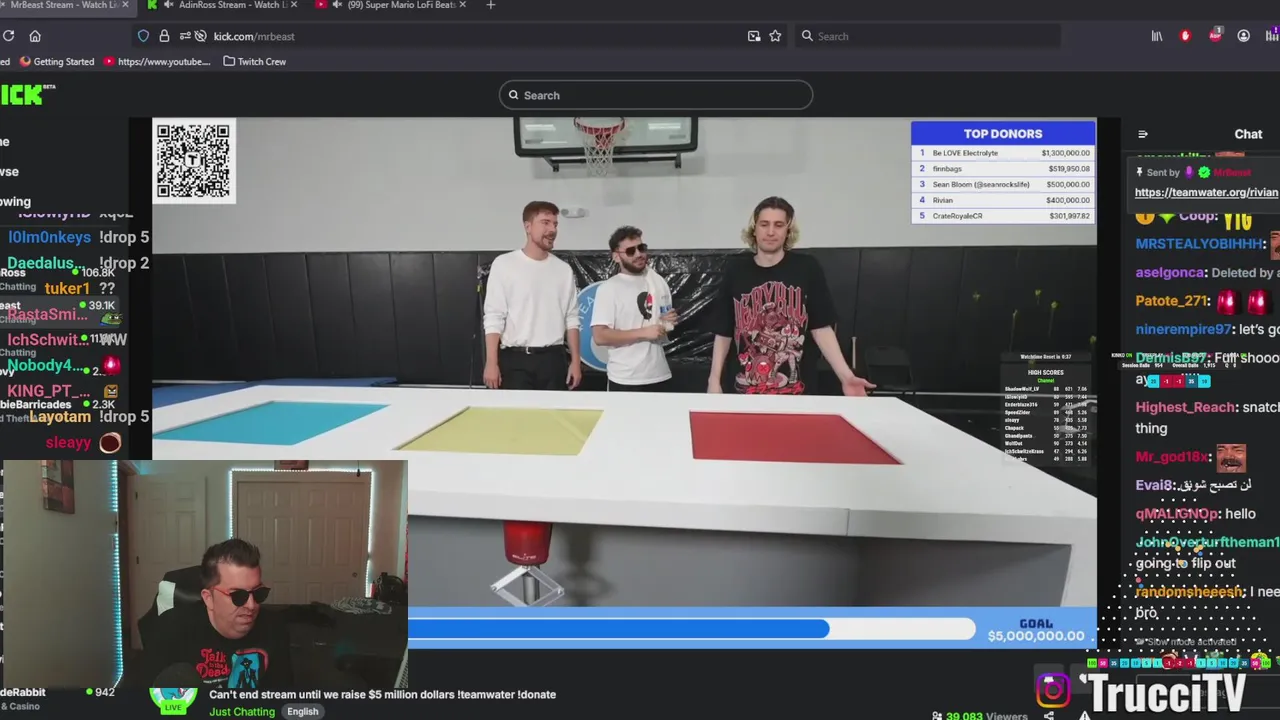Unmute the AdinRoss Stream tab audio icon
1280x720 pixels.
168,5
